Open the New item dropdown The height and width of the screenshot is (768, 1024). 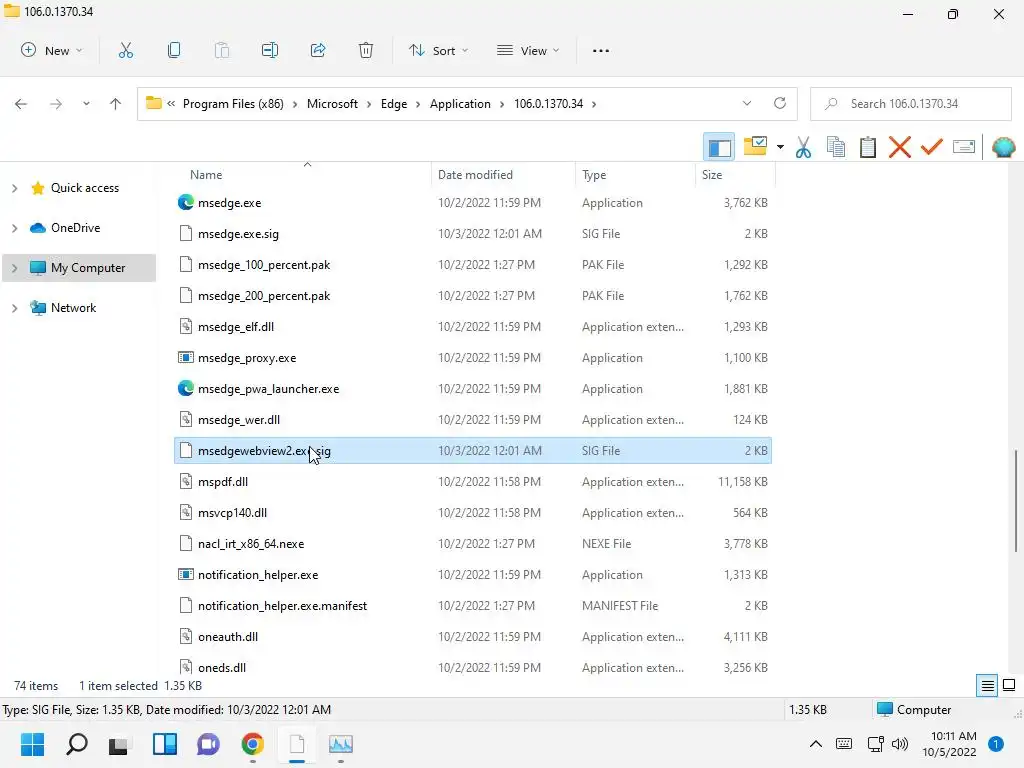pos(52,50)
